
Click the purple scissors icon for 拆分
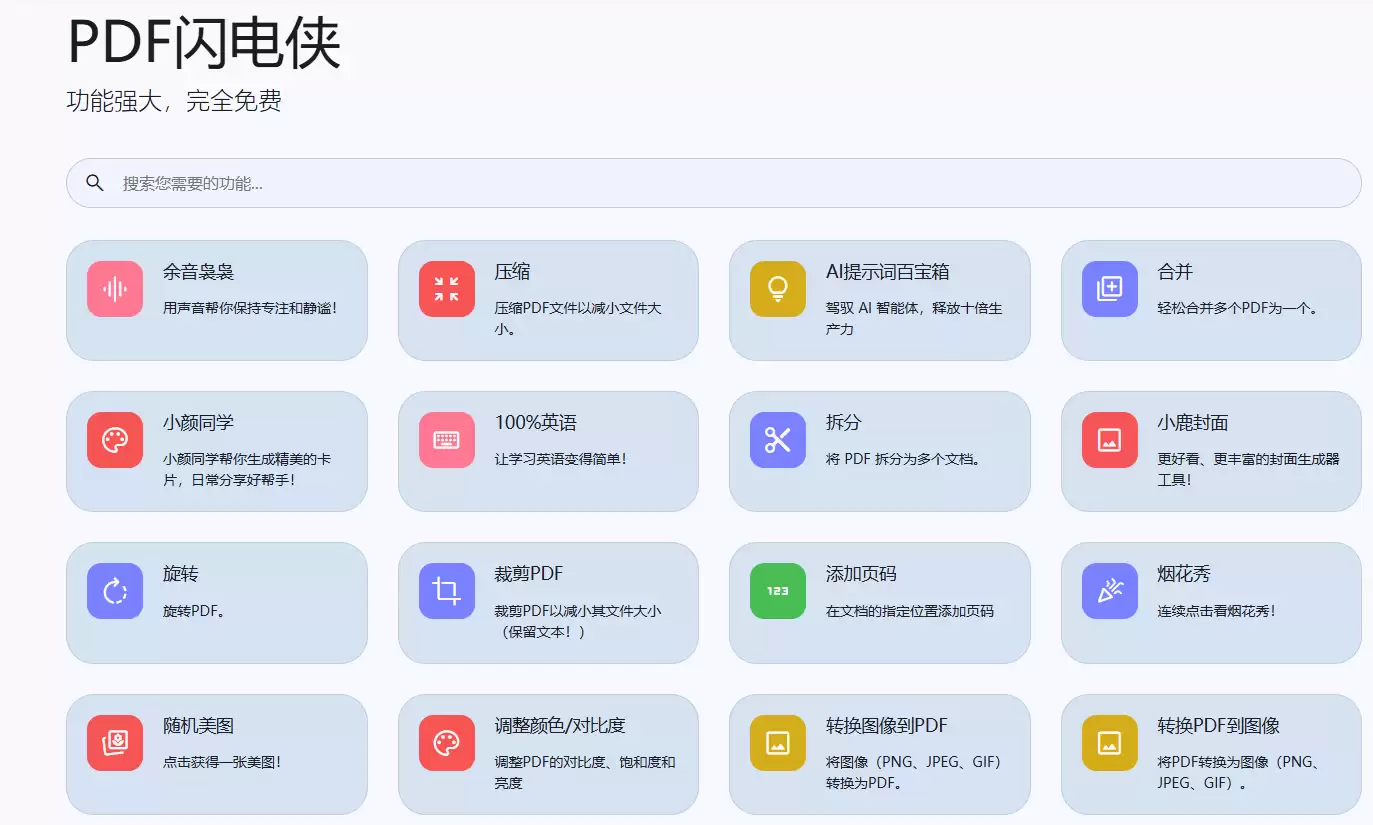click(x=778, y=440)
